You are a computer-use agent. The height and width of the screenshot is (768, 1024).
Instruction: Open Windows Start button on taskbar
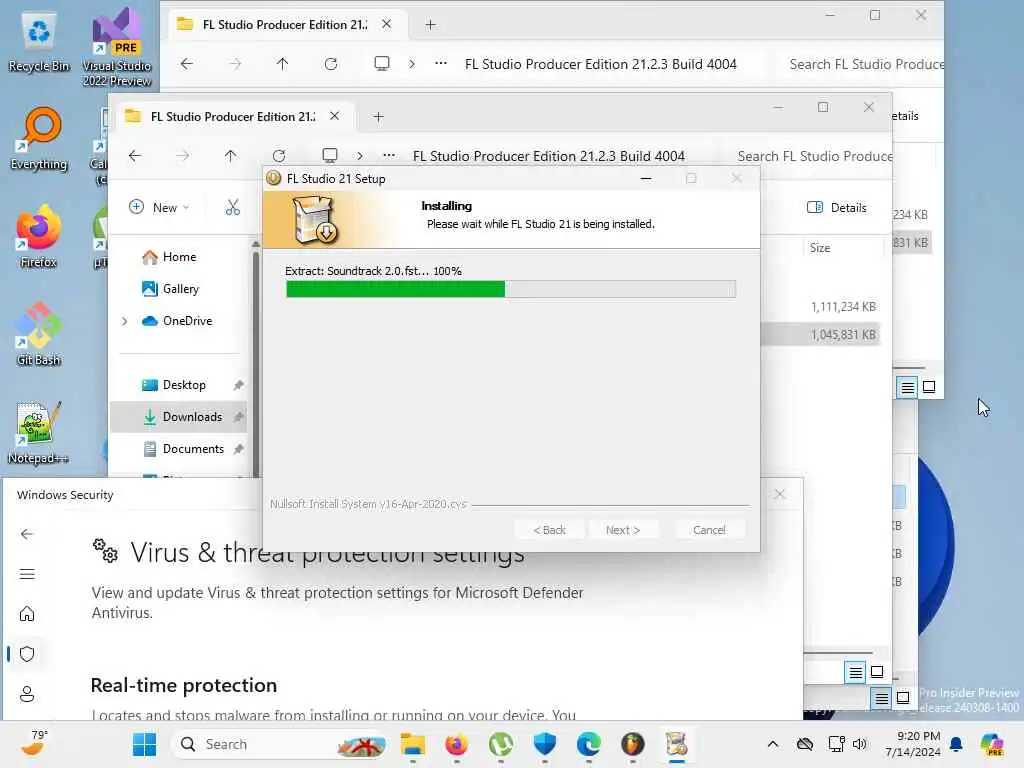[144, 744]
